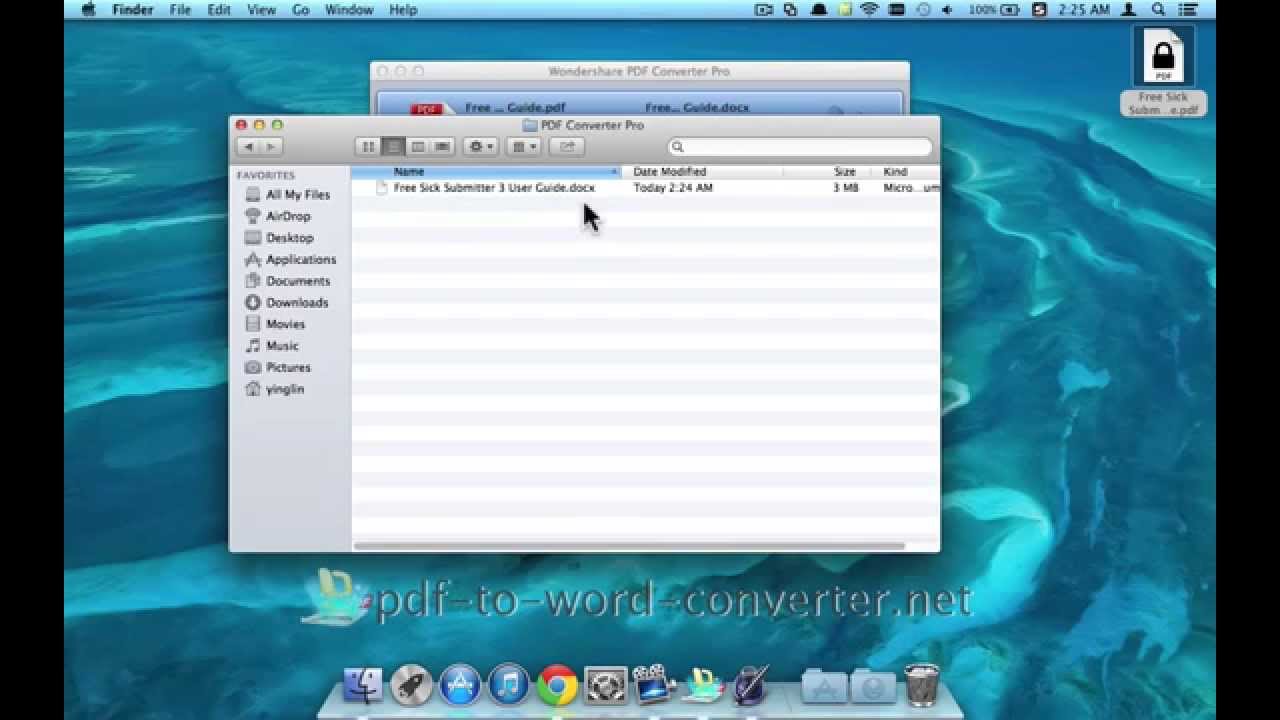
Task: Sort by the Size column header
Action: (827, 172)
